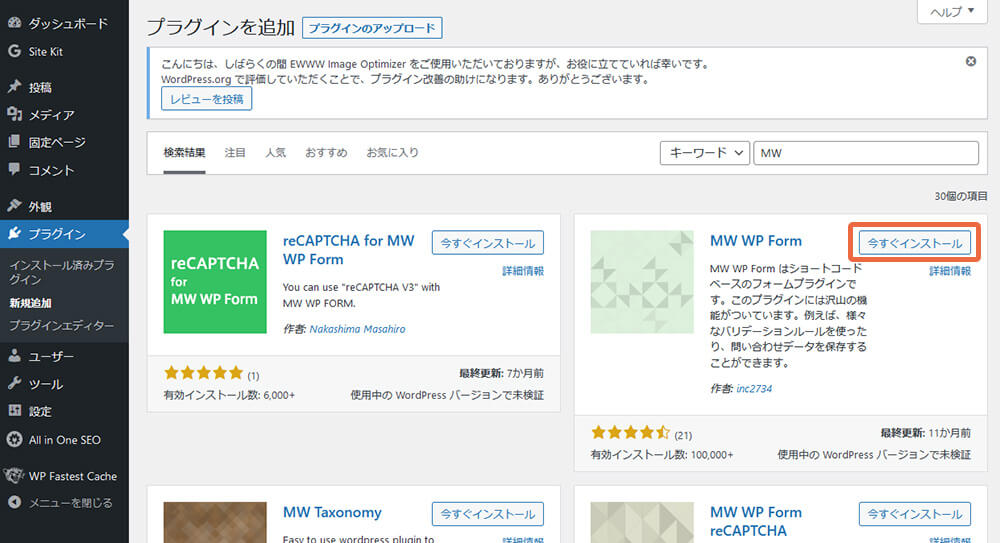The width and height of the screenshot is (1000, 543).
Task: Install MW WP Form plugin now
Action: tap(915, 243)
